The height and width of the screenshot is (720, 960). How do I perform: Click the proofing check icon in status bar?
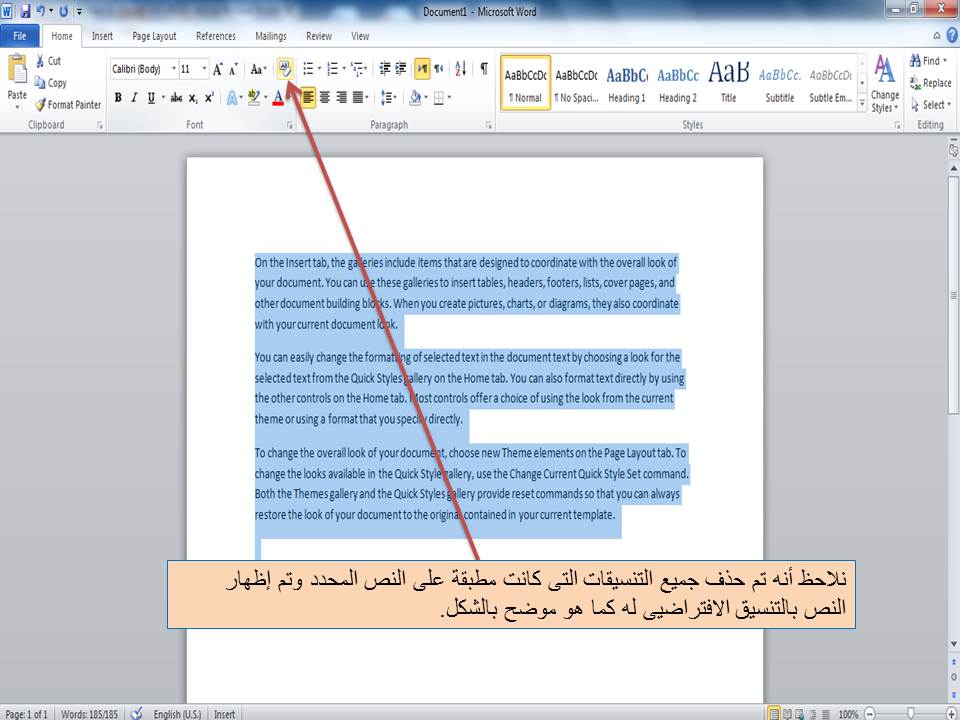click(x=137, y=713)
